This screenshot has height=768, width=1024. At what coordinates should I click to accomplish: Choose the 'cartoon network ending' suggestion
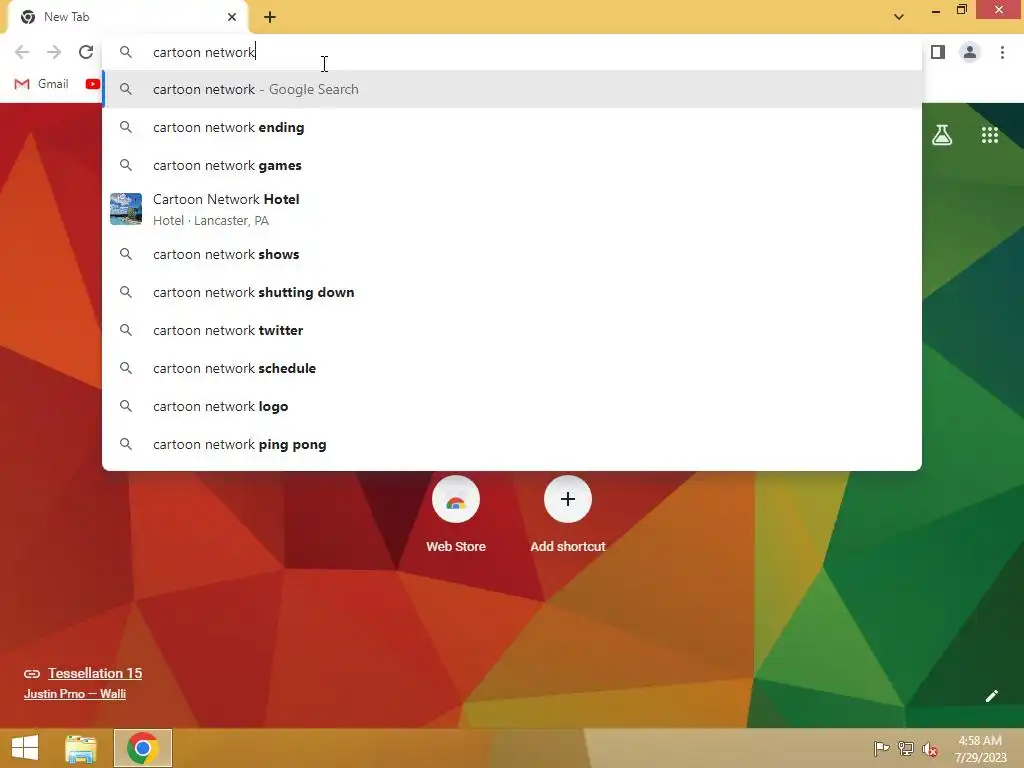512,127
